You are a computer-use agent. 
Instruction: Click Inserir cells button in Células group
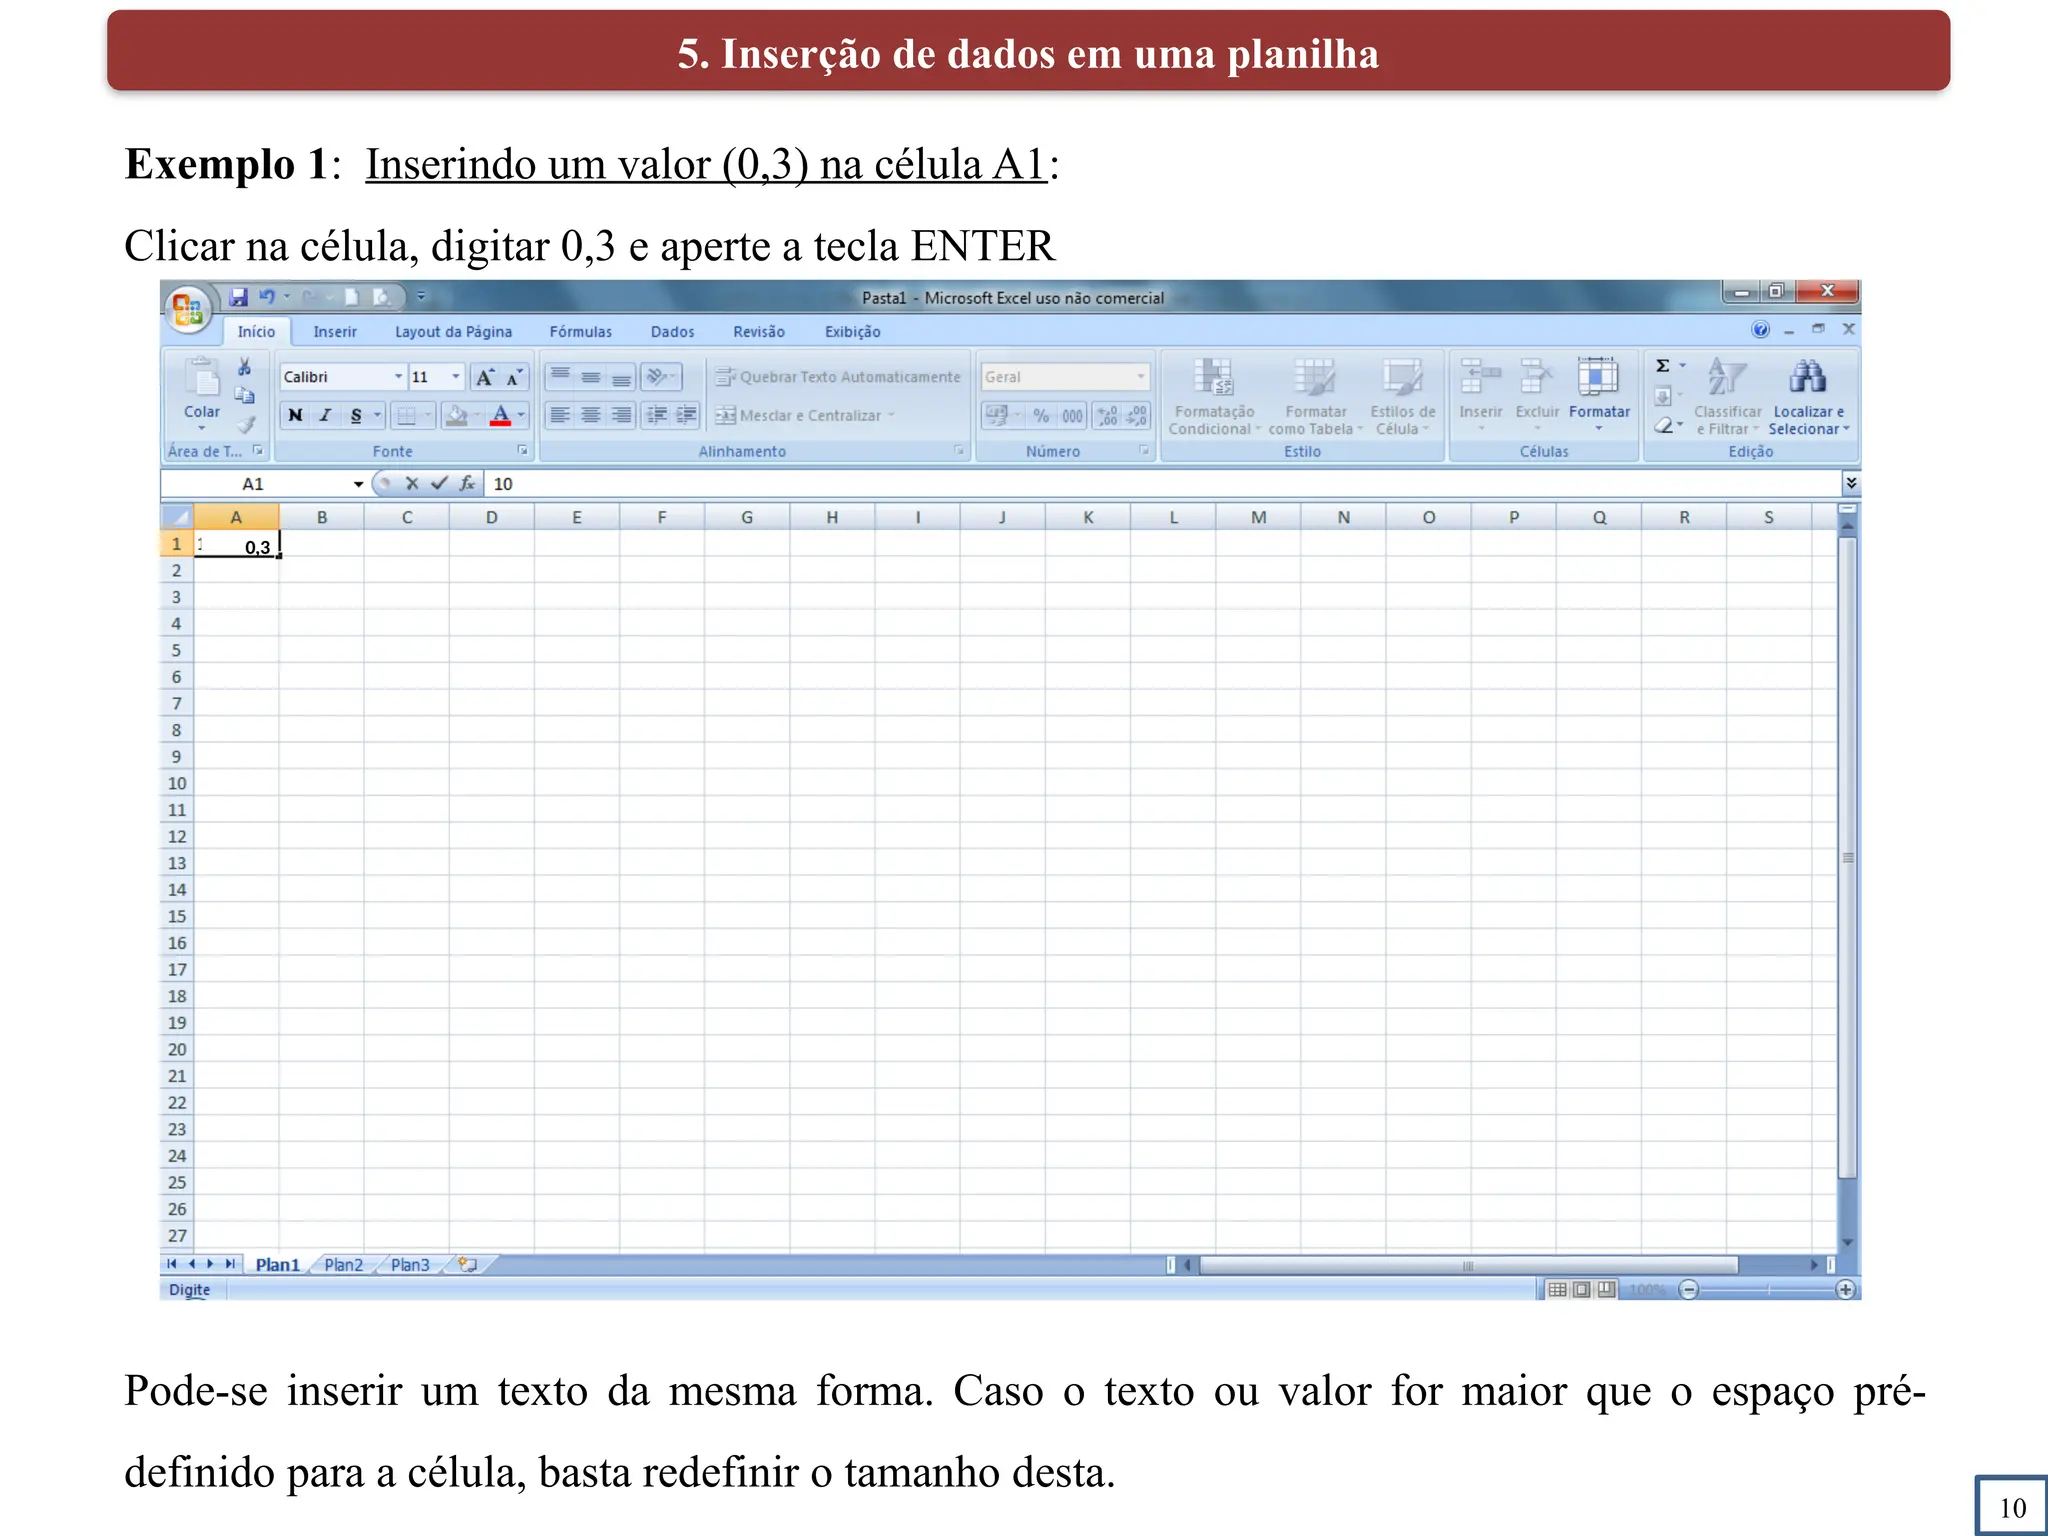point(1480,395)
